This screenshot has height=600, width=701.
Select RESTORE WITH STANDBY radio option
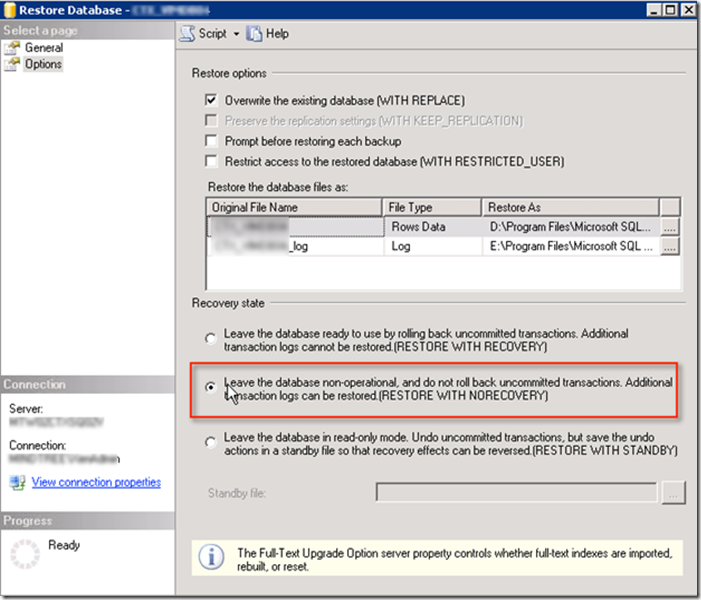point(211,443)
